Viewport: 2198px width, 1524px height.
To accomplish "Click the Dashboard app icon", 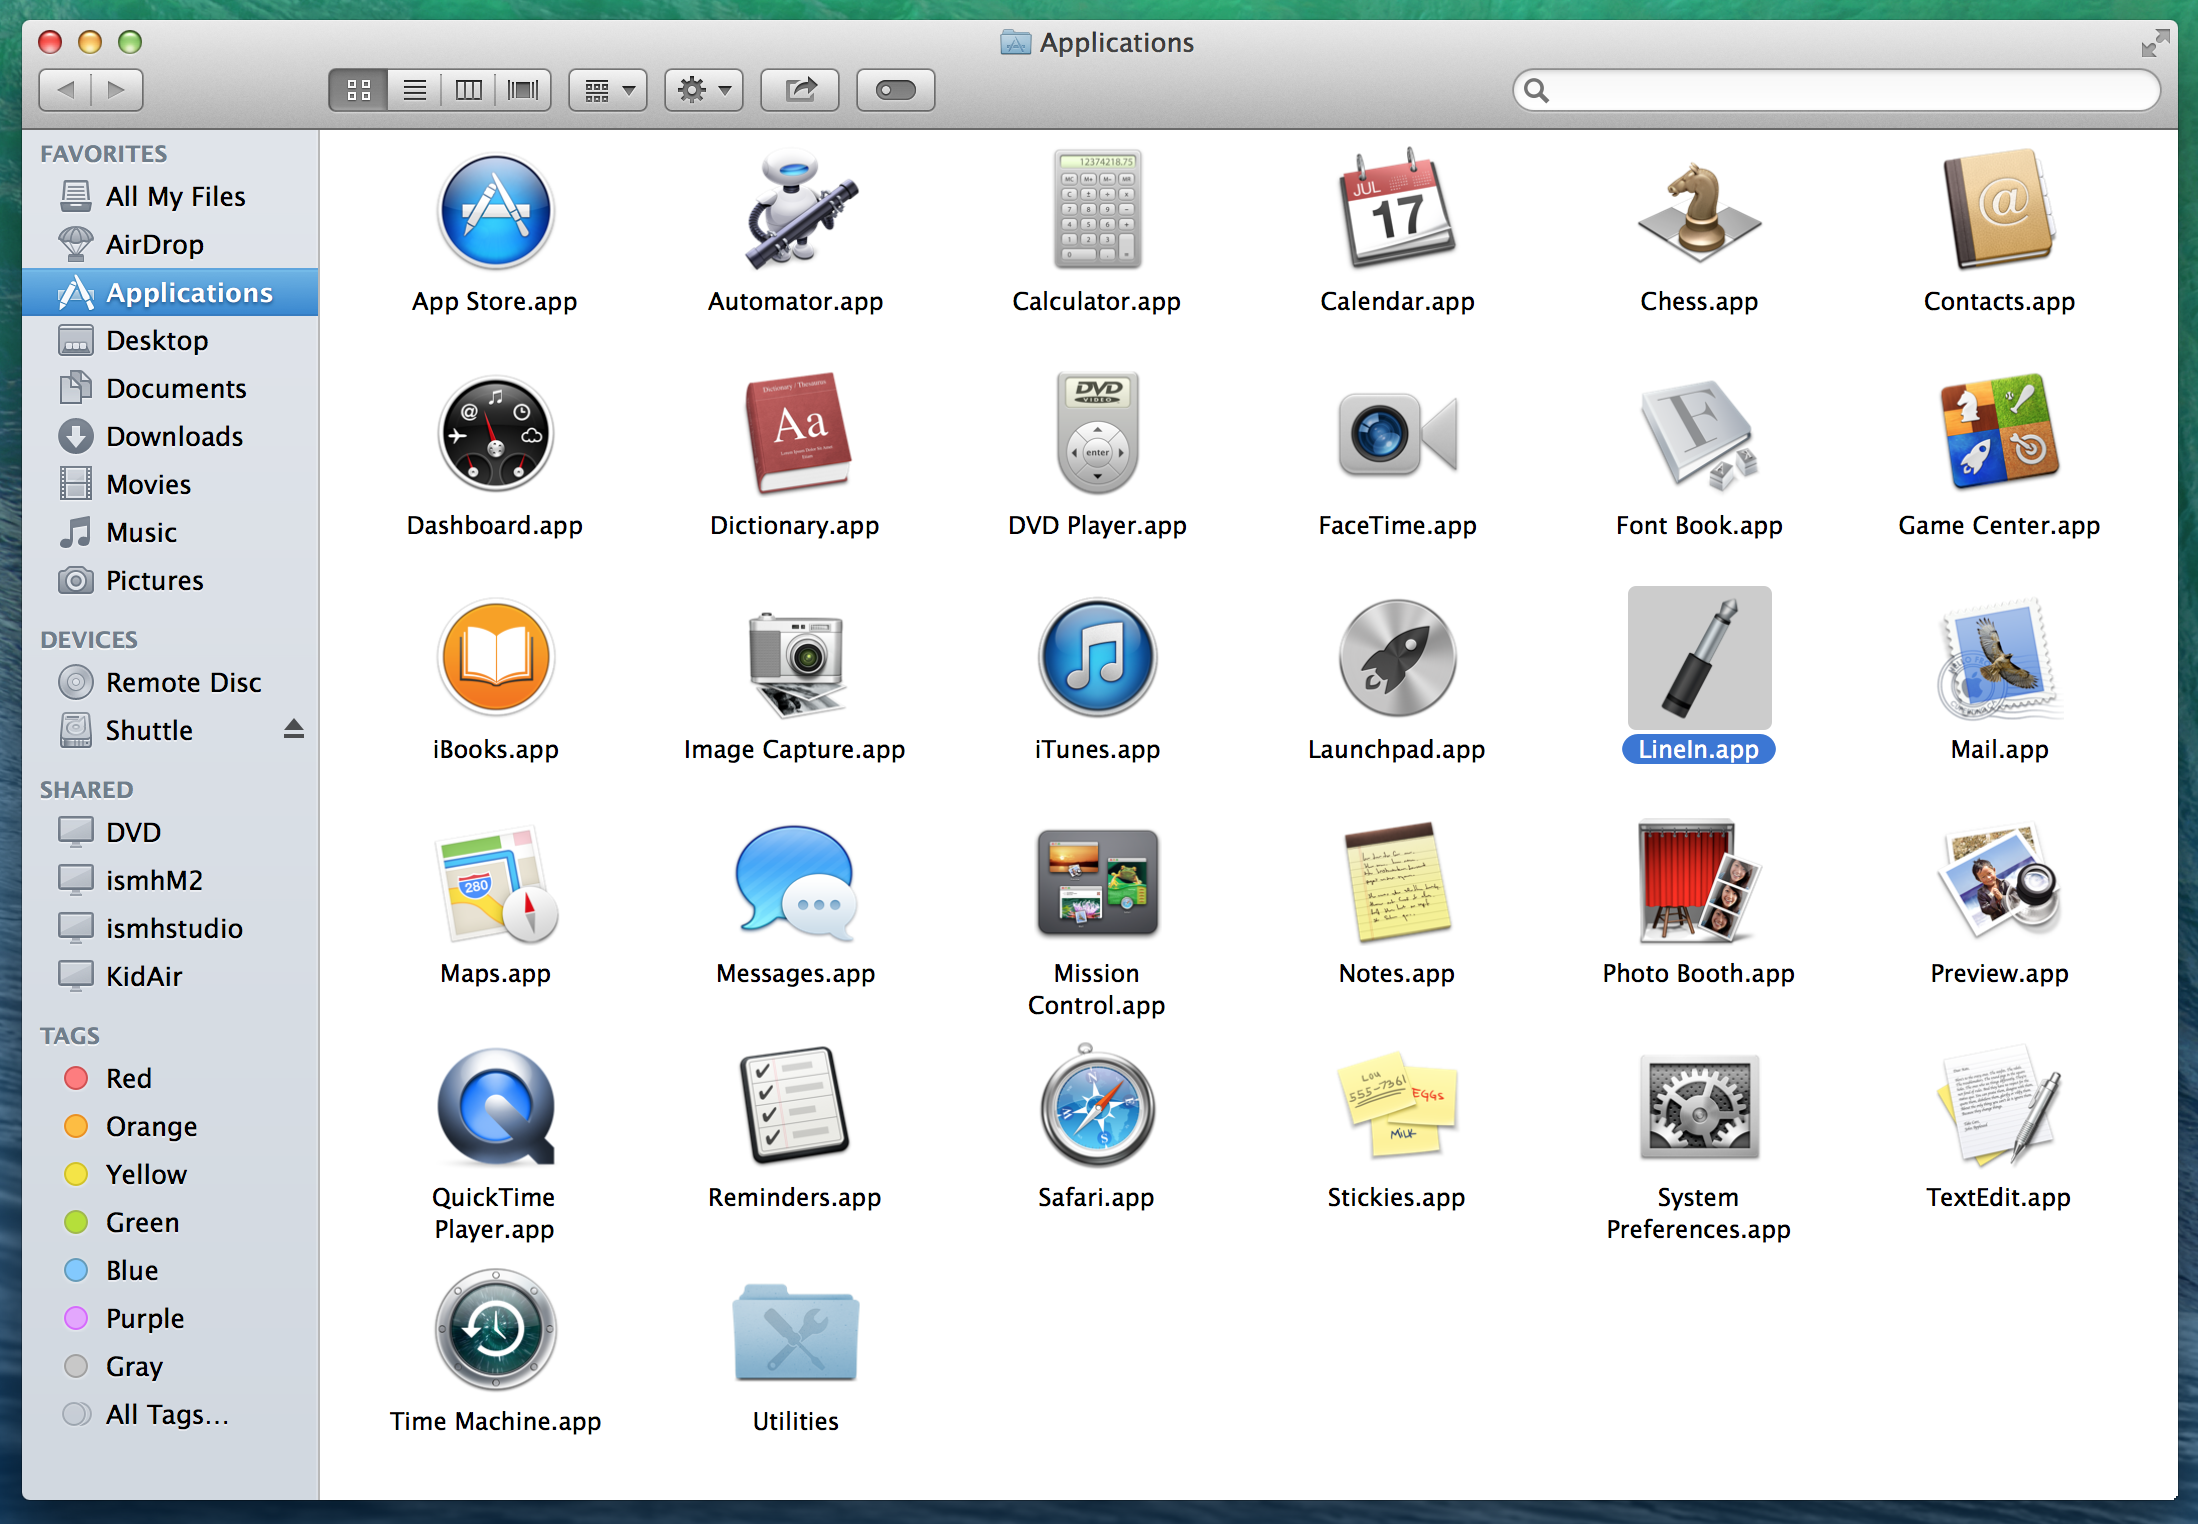I will click(x=496, y=434).
